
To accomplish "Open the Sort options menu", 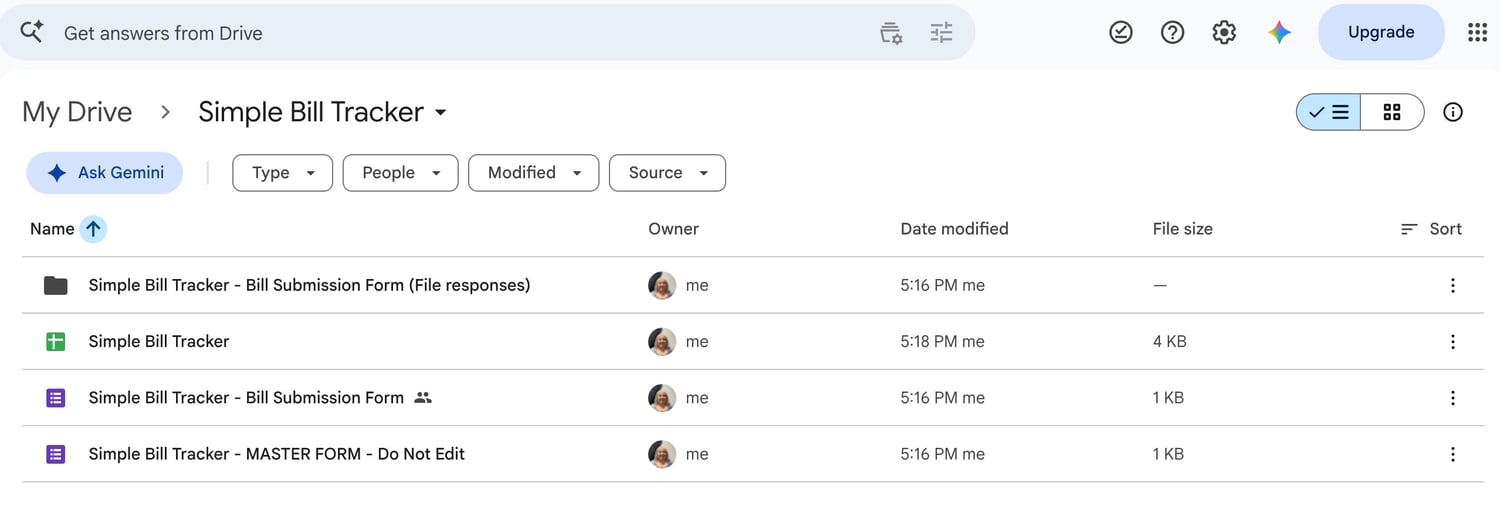I will pos(1431,229).
